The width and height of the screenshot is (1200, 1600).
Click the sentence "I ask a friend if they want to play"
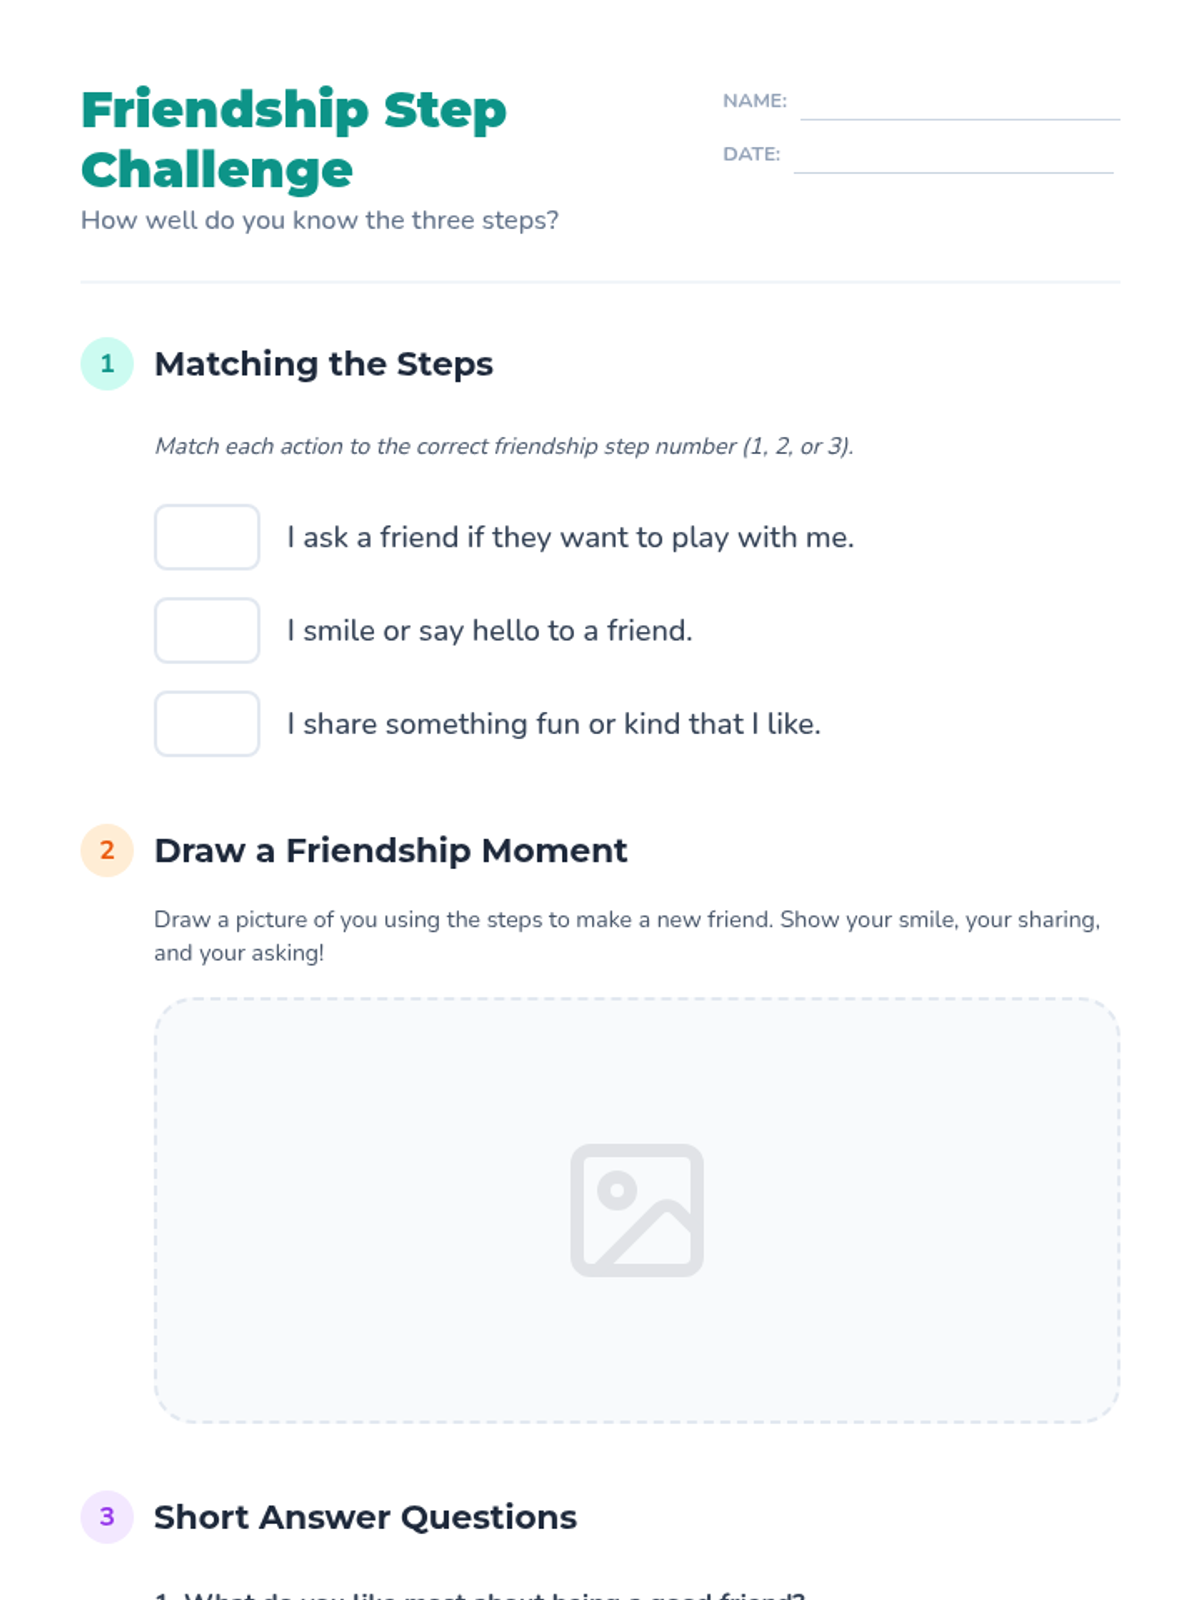(570, 537)
